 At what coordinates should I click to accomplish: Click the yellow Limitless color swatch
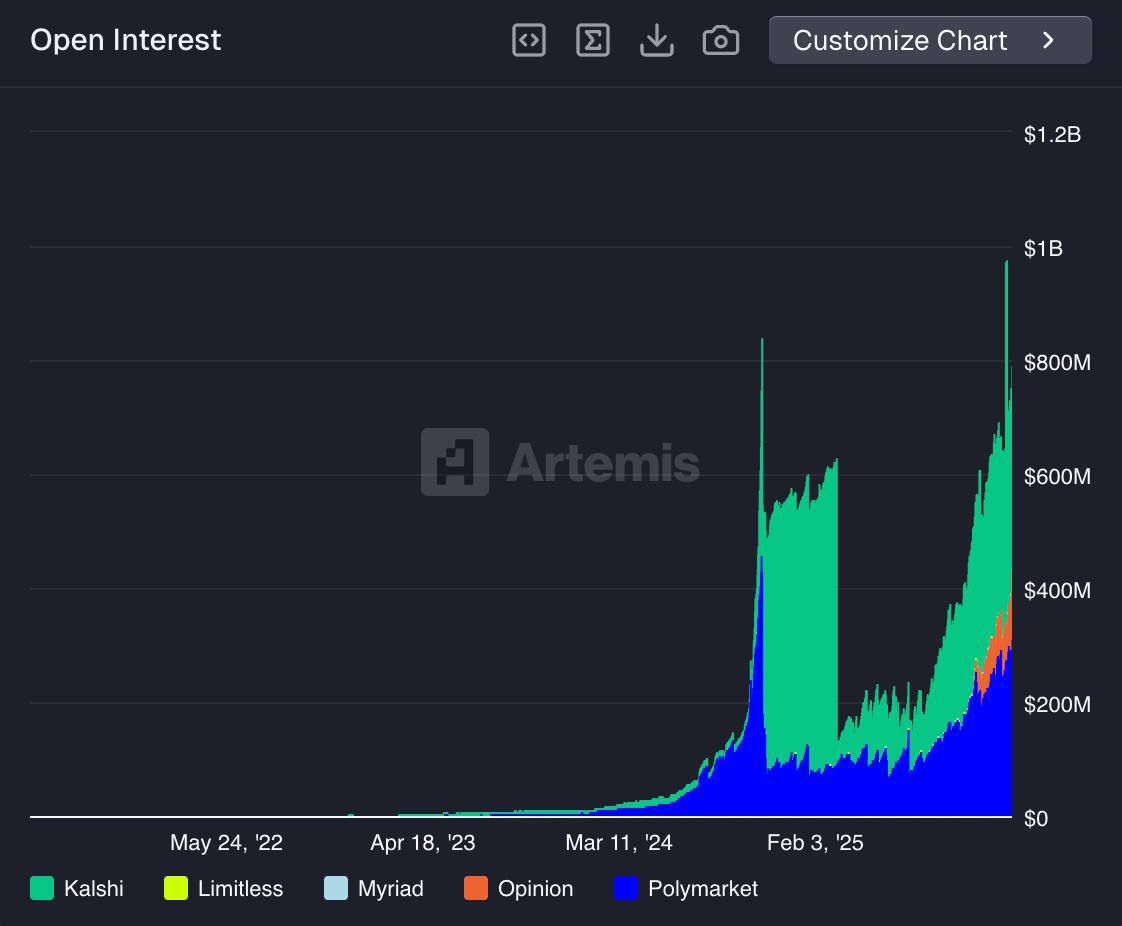tap(176, 888)
